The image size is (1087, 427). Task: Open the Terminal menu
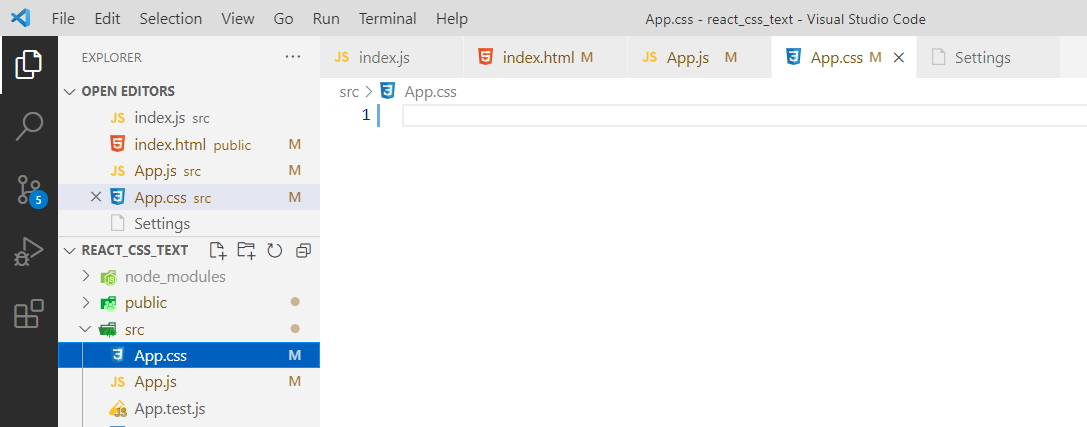[x=387, y=19]
